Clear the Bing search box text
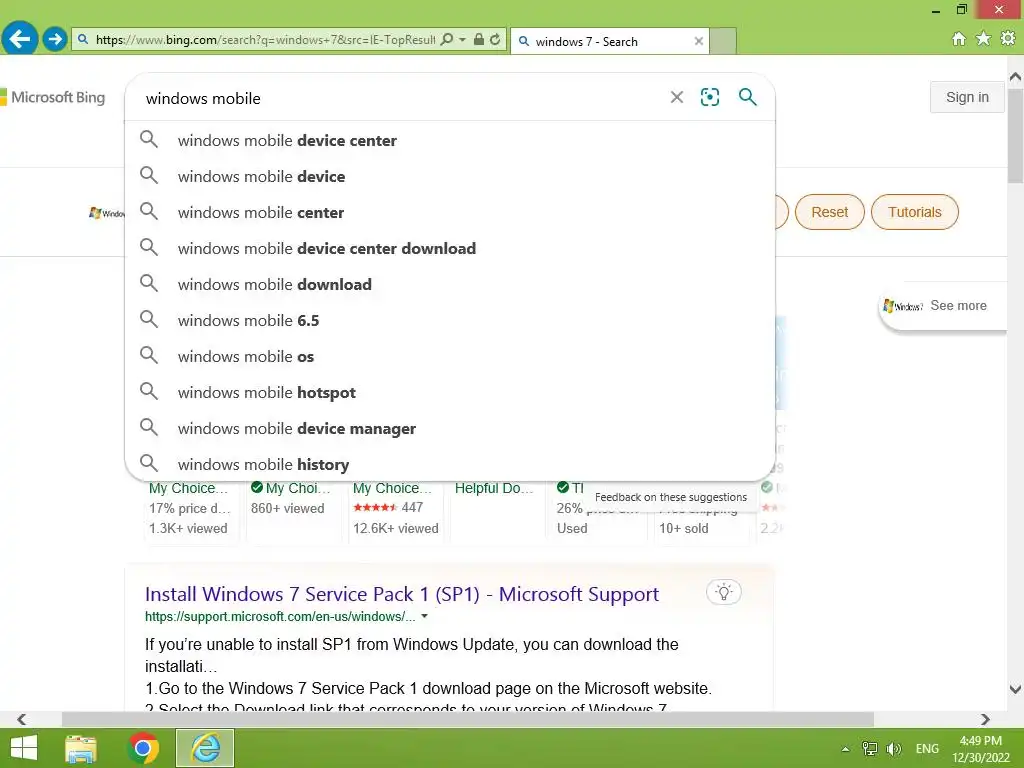The image size is (1024, 768). (677, 97)
